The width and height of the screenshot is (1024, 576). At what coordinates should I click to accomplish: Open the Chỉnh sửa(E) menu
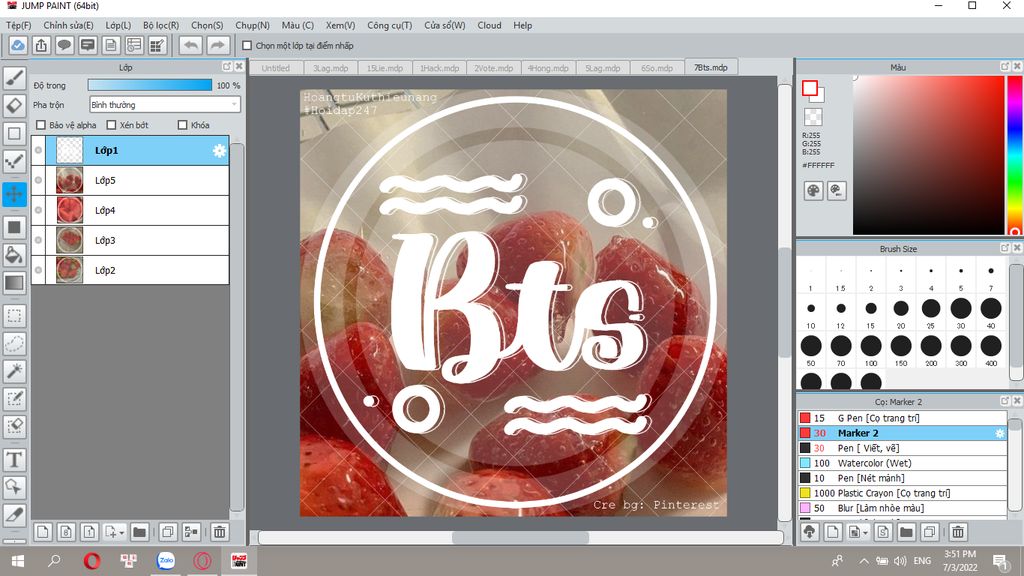pos(69,25)
